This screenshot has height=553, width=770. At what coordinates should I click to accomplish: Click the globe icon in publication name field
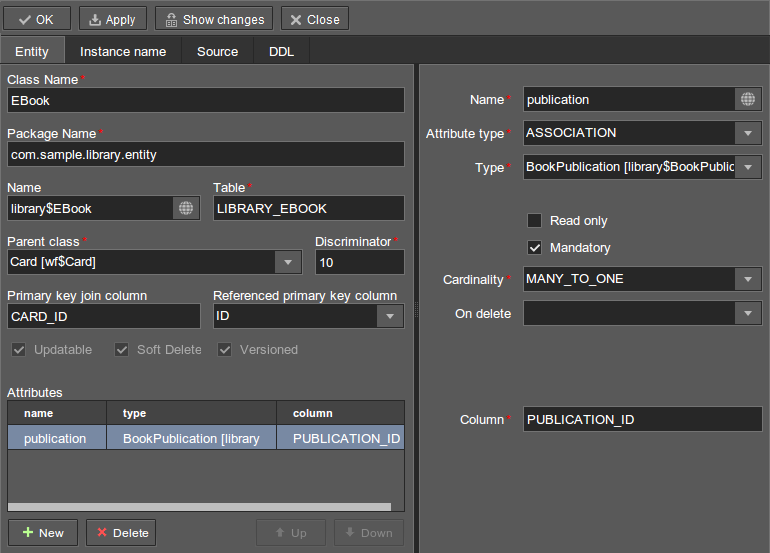tap(747, 100)
